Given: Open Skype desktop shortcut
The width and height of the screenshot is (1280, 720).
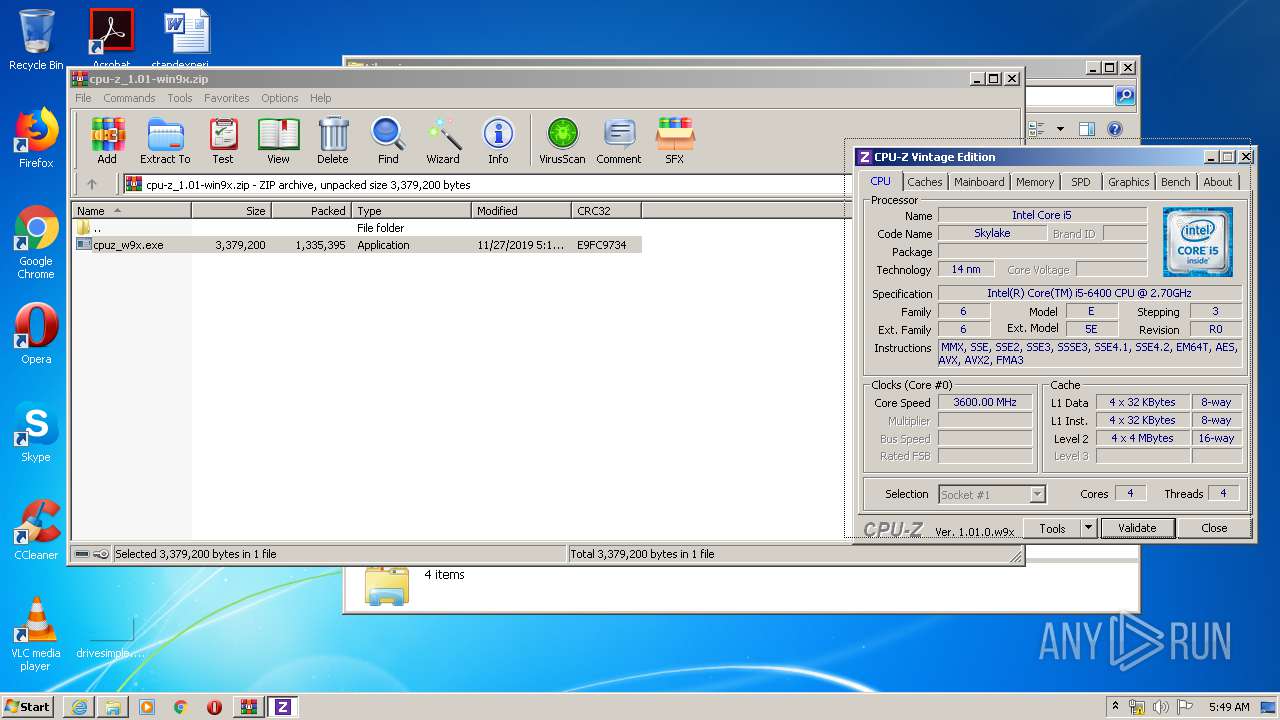Looking at the screenshot, I should tap(36, 432).
